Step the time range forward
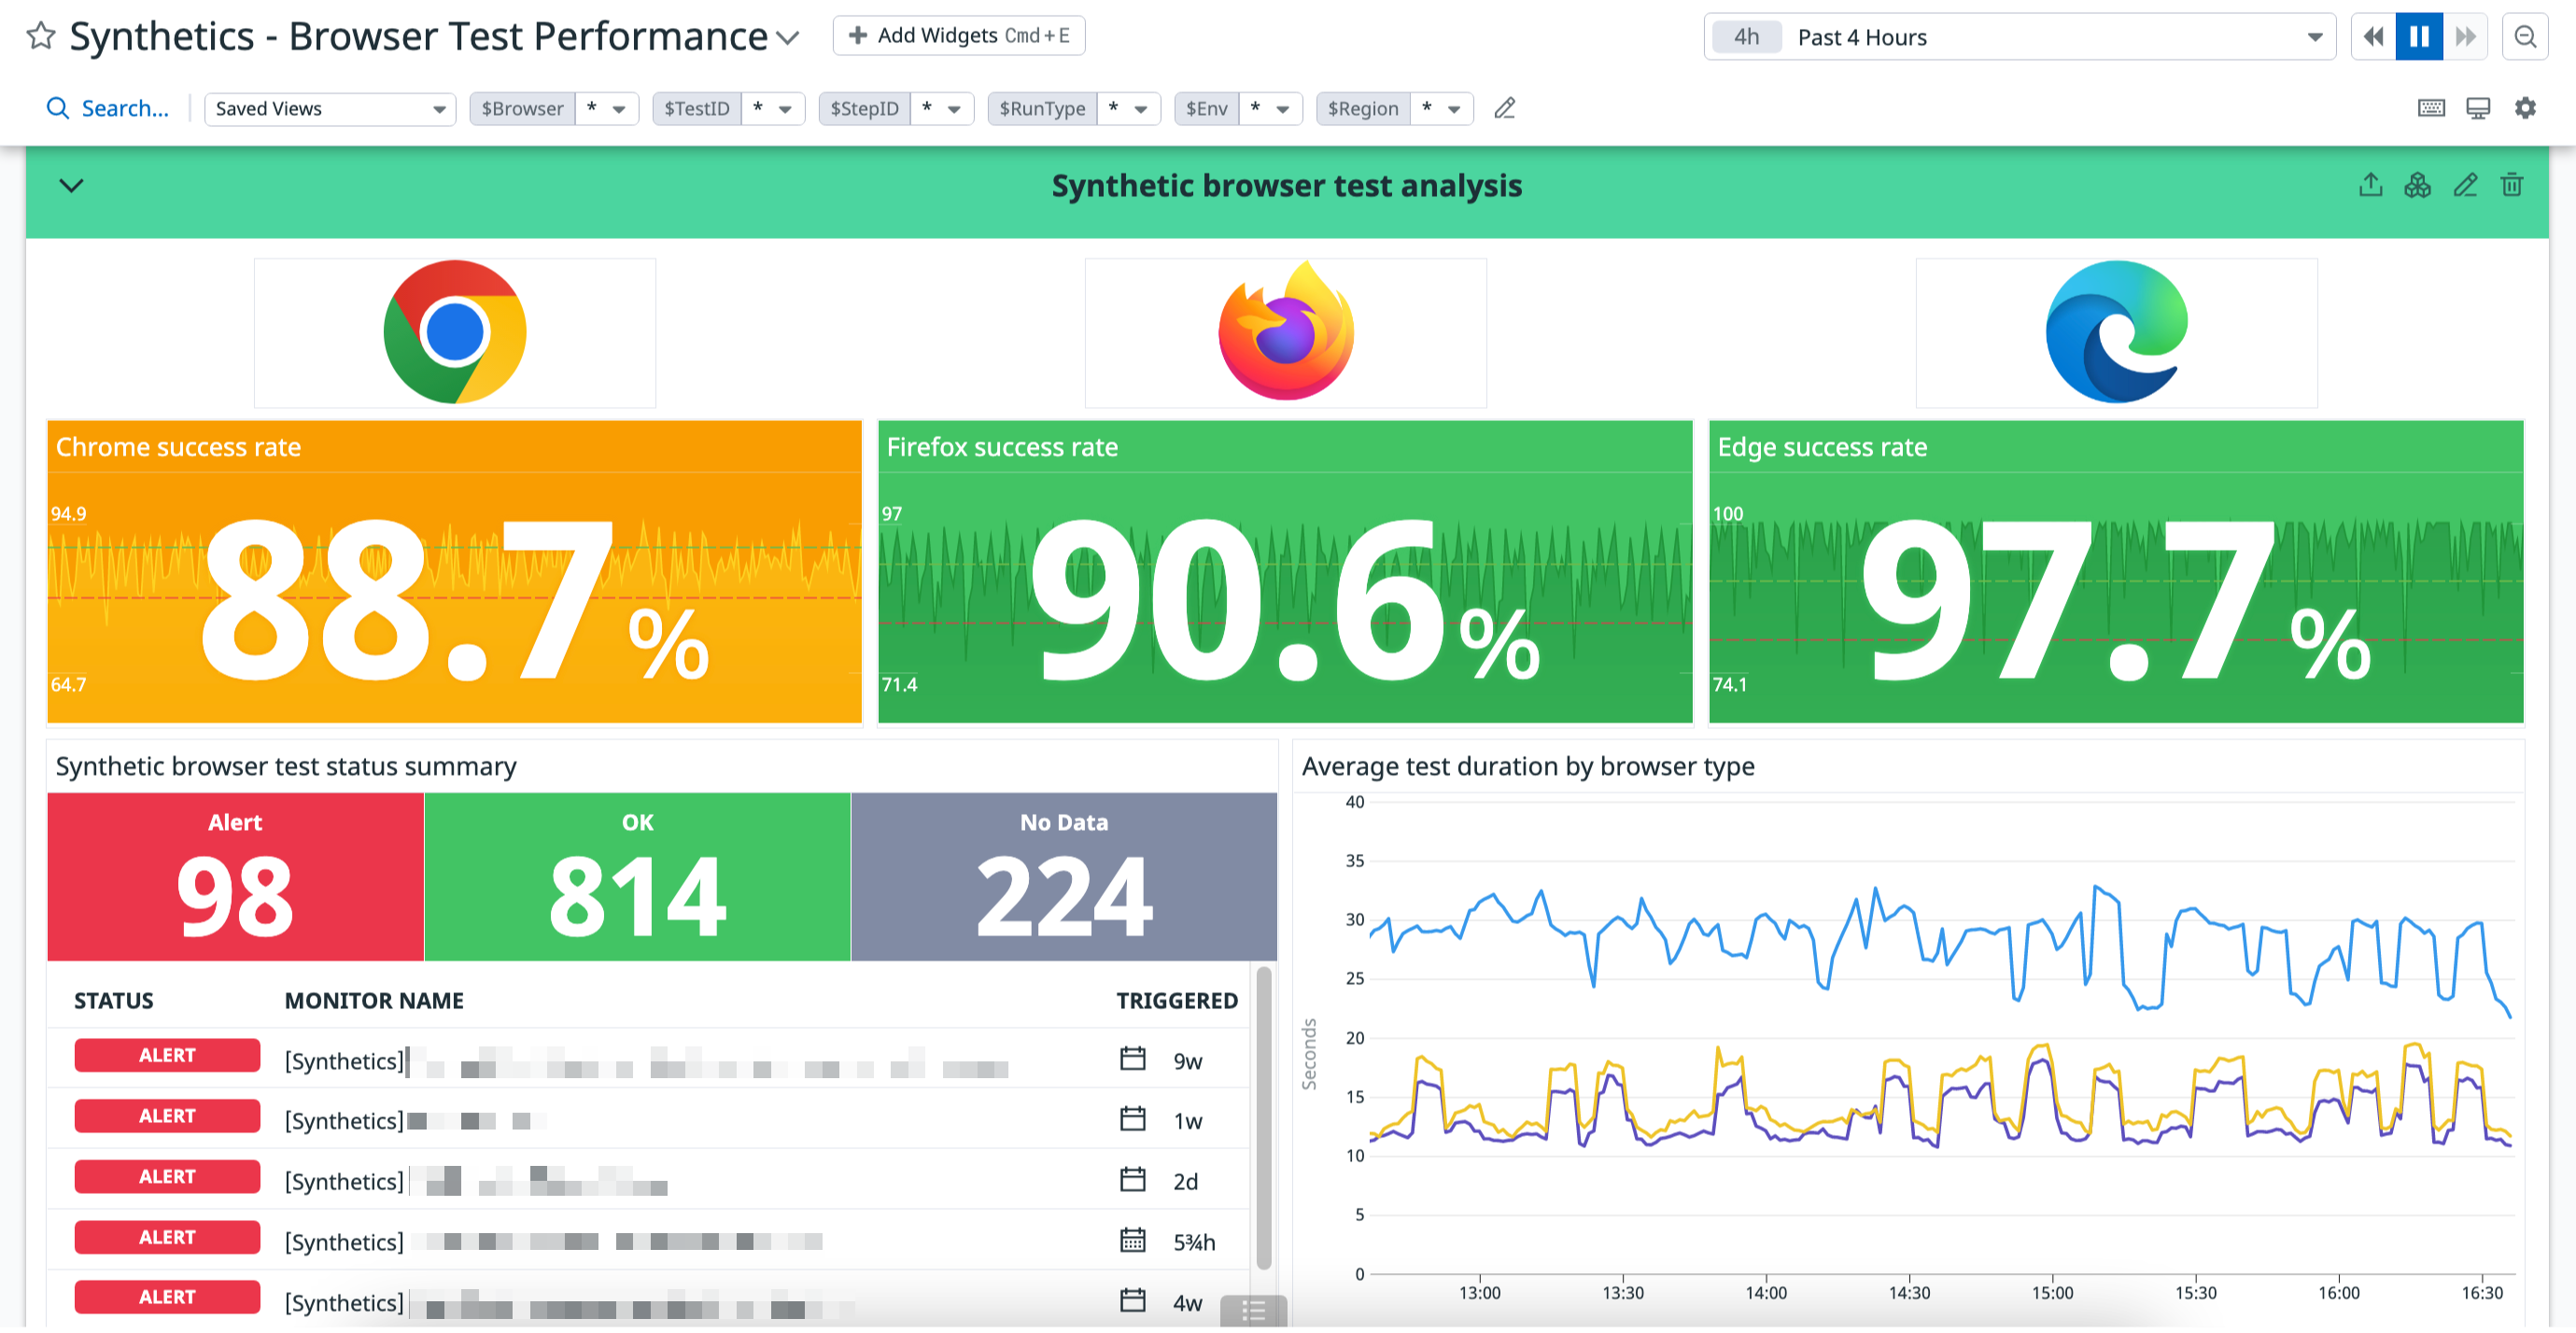 pos(2465,37)
